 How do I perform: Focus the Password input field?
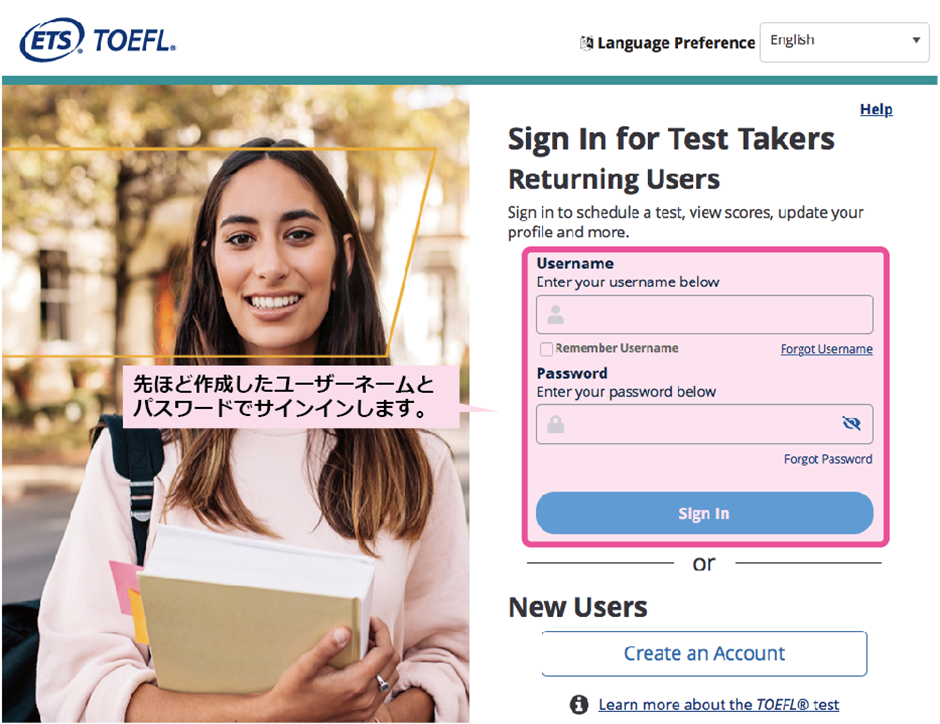[704, 424]
